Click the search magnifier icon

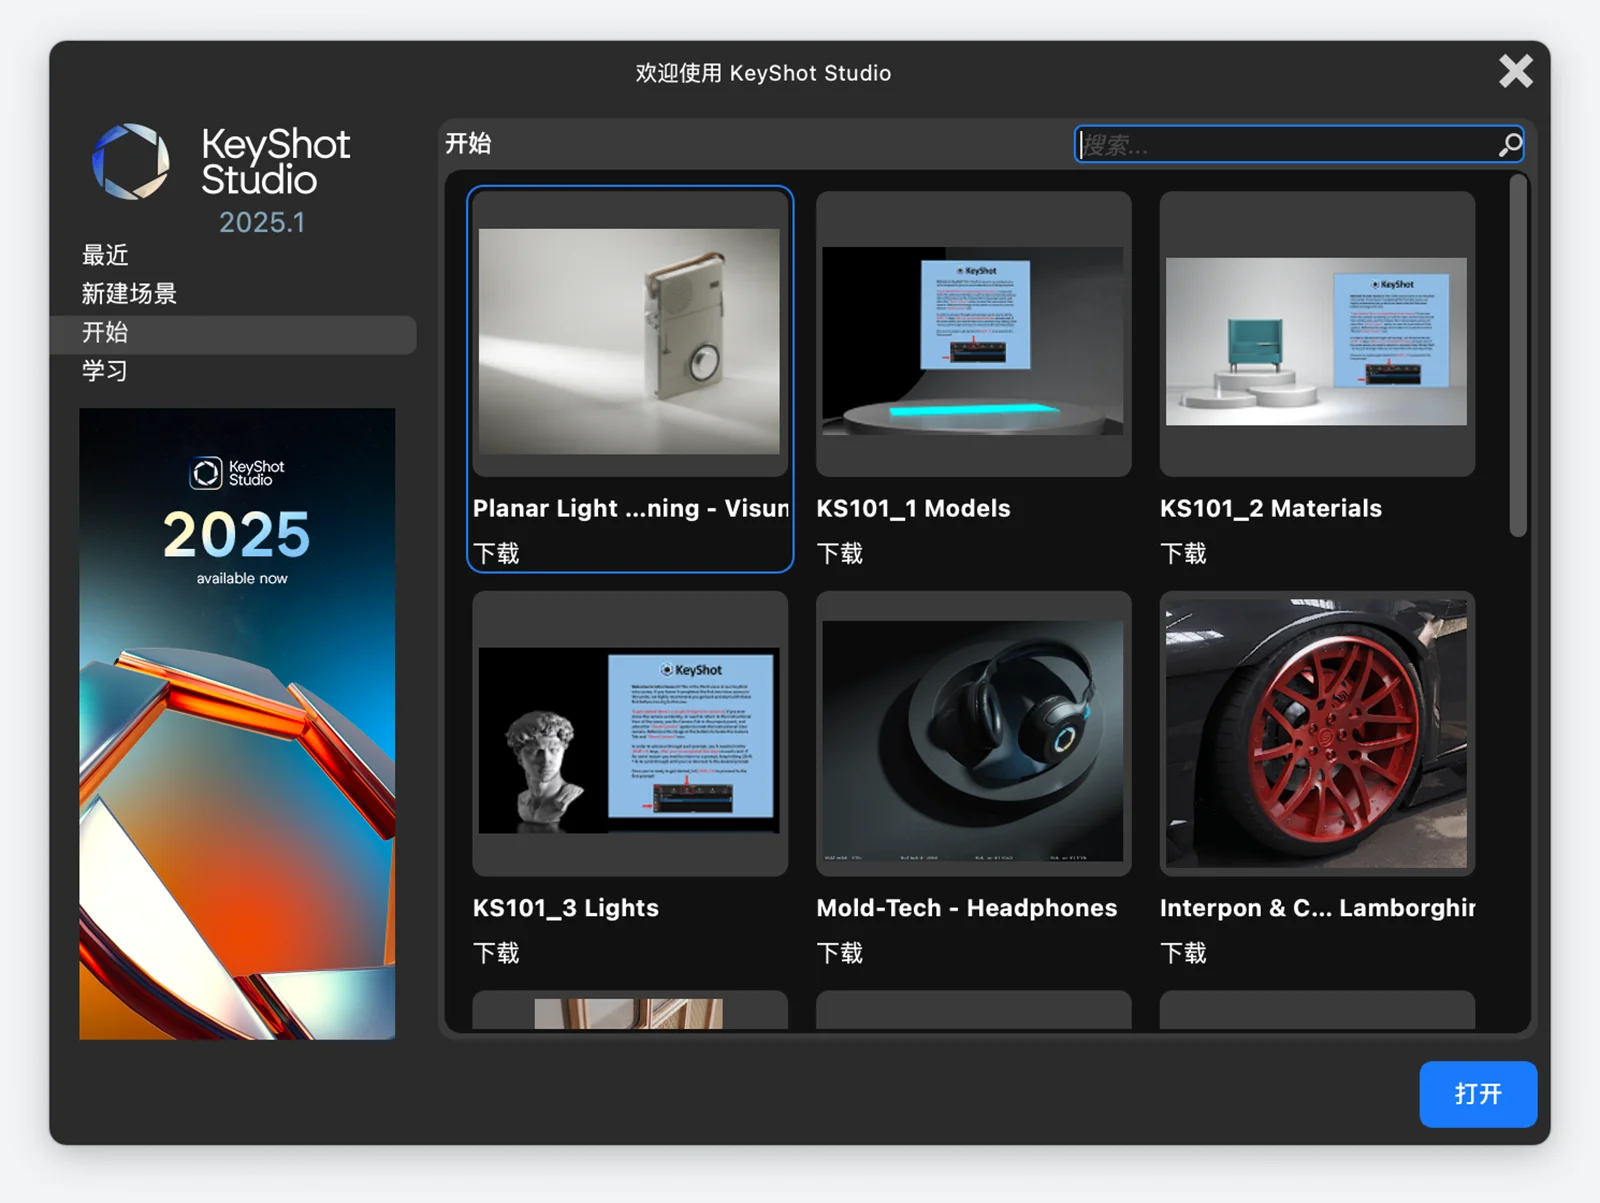tap(1509, 145)
